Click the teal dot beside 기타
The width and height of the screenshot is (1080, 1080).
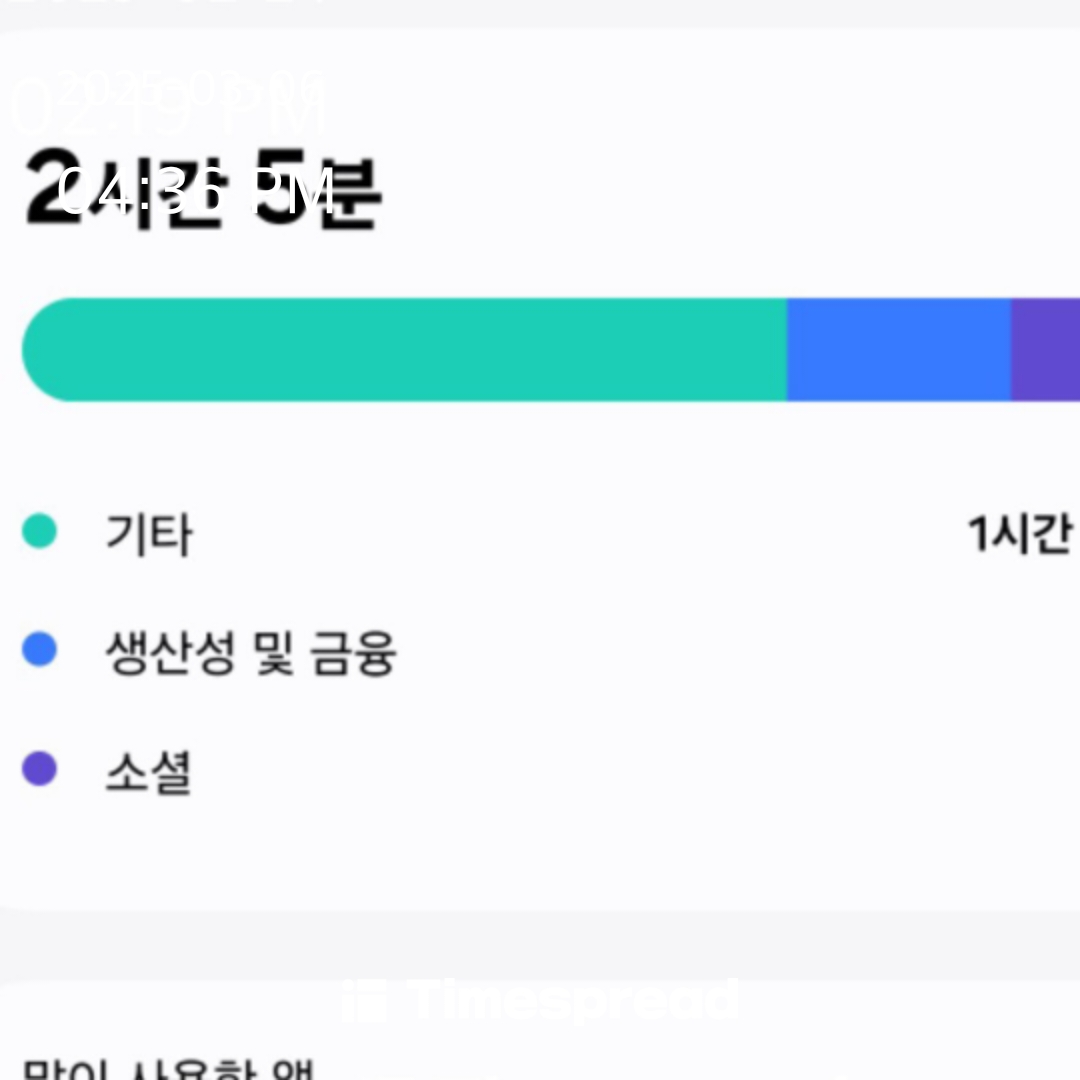pyautogui.click(x=39, y=531)
